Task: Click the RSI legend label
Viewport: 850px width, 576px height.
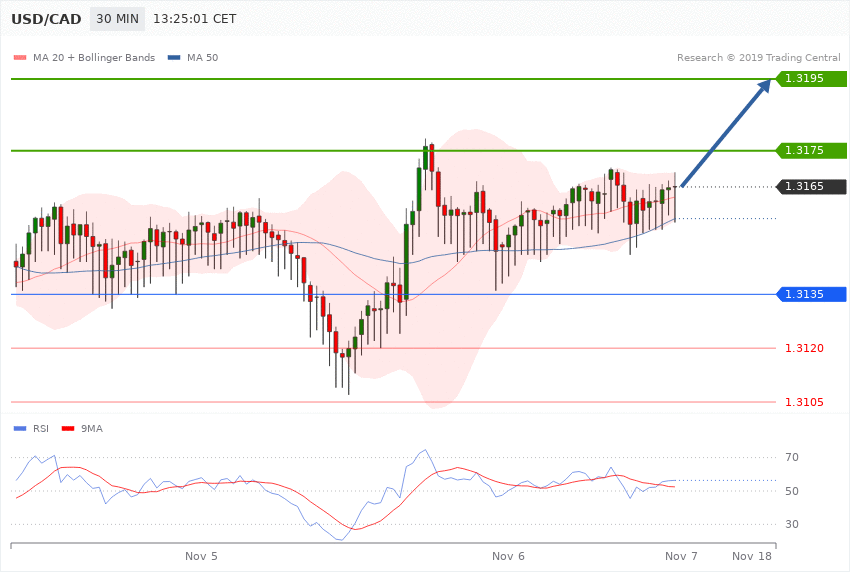Action: point(41,429)
